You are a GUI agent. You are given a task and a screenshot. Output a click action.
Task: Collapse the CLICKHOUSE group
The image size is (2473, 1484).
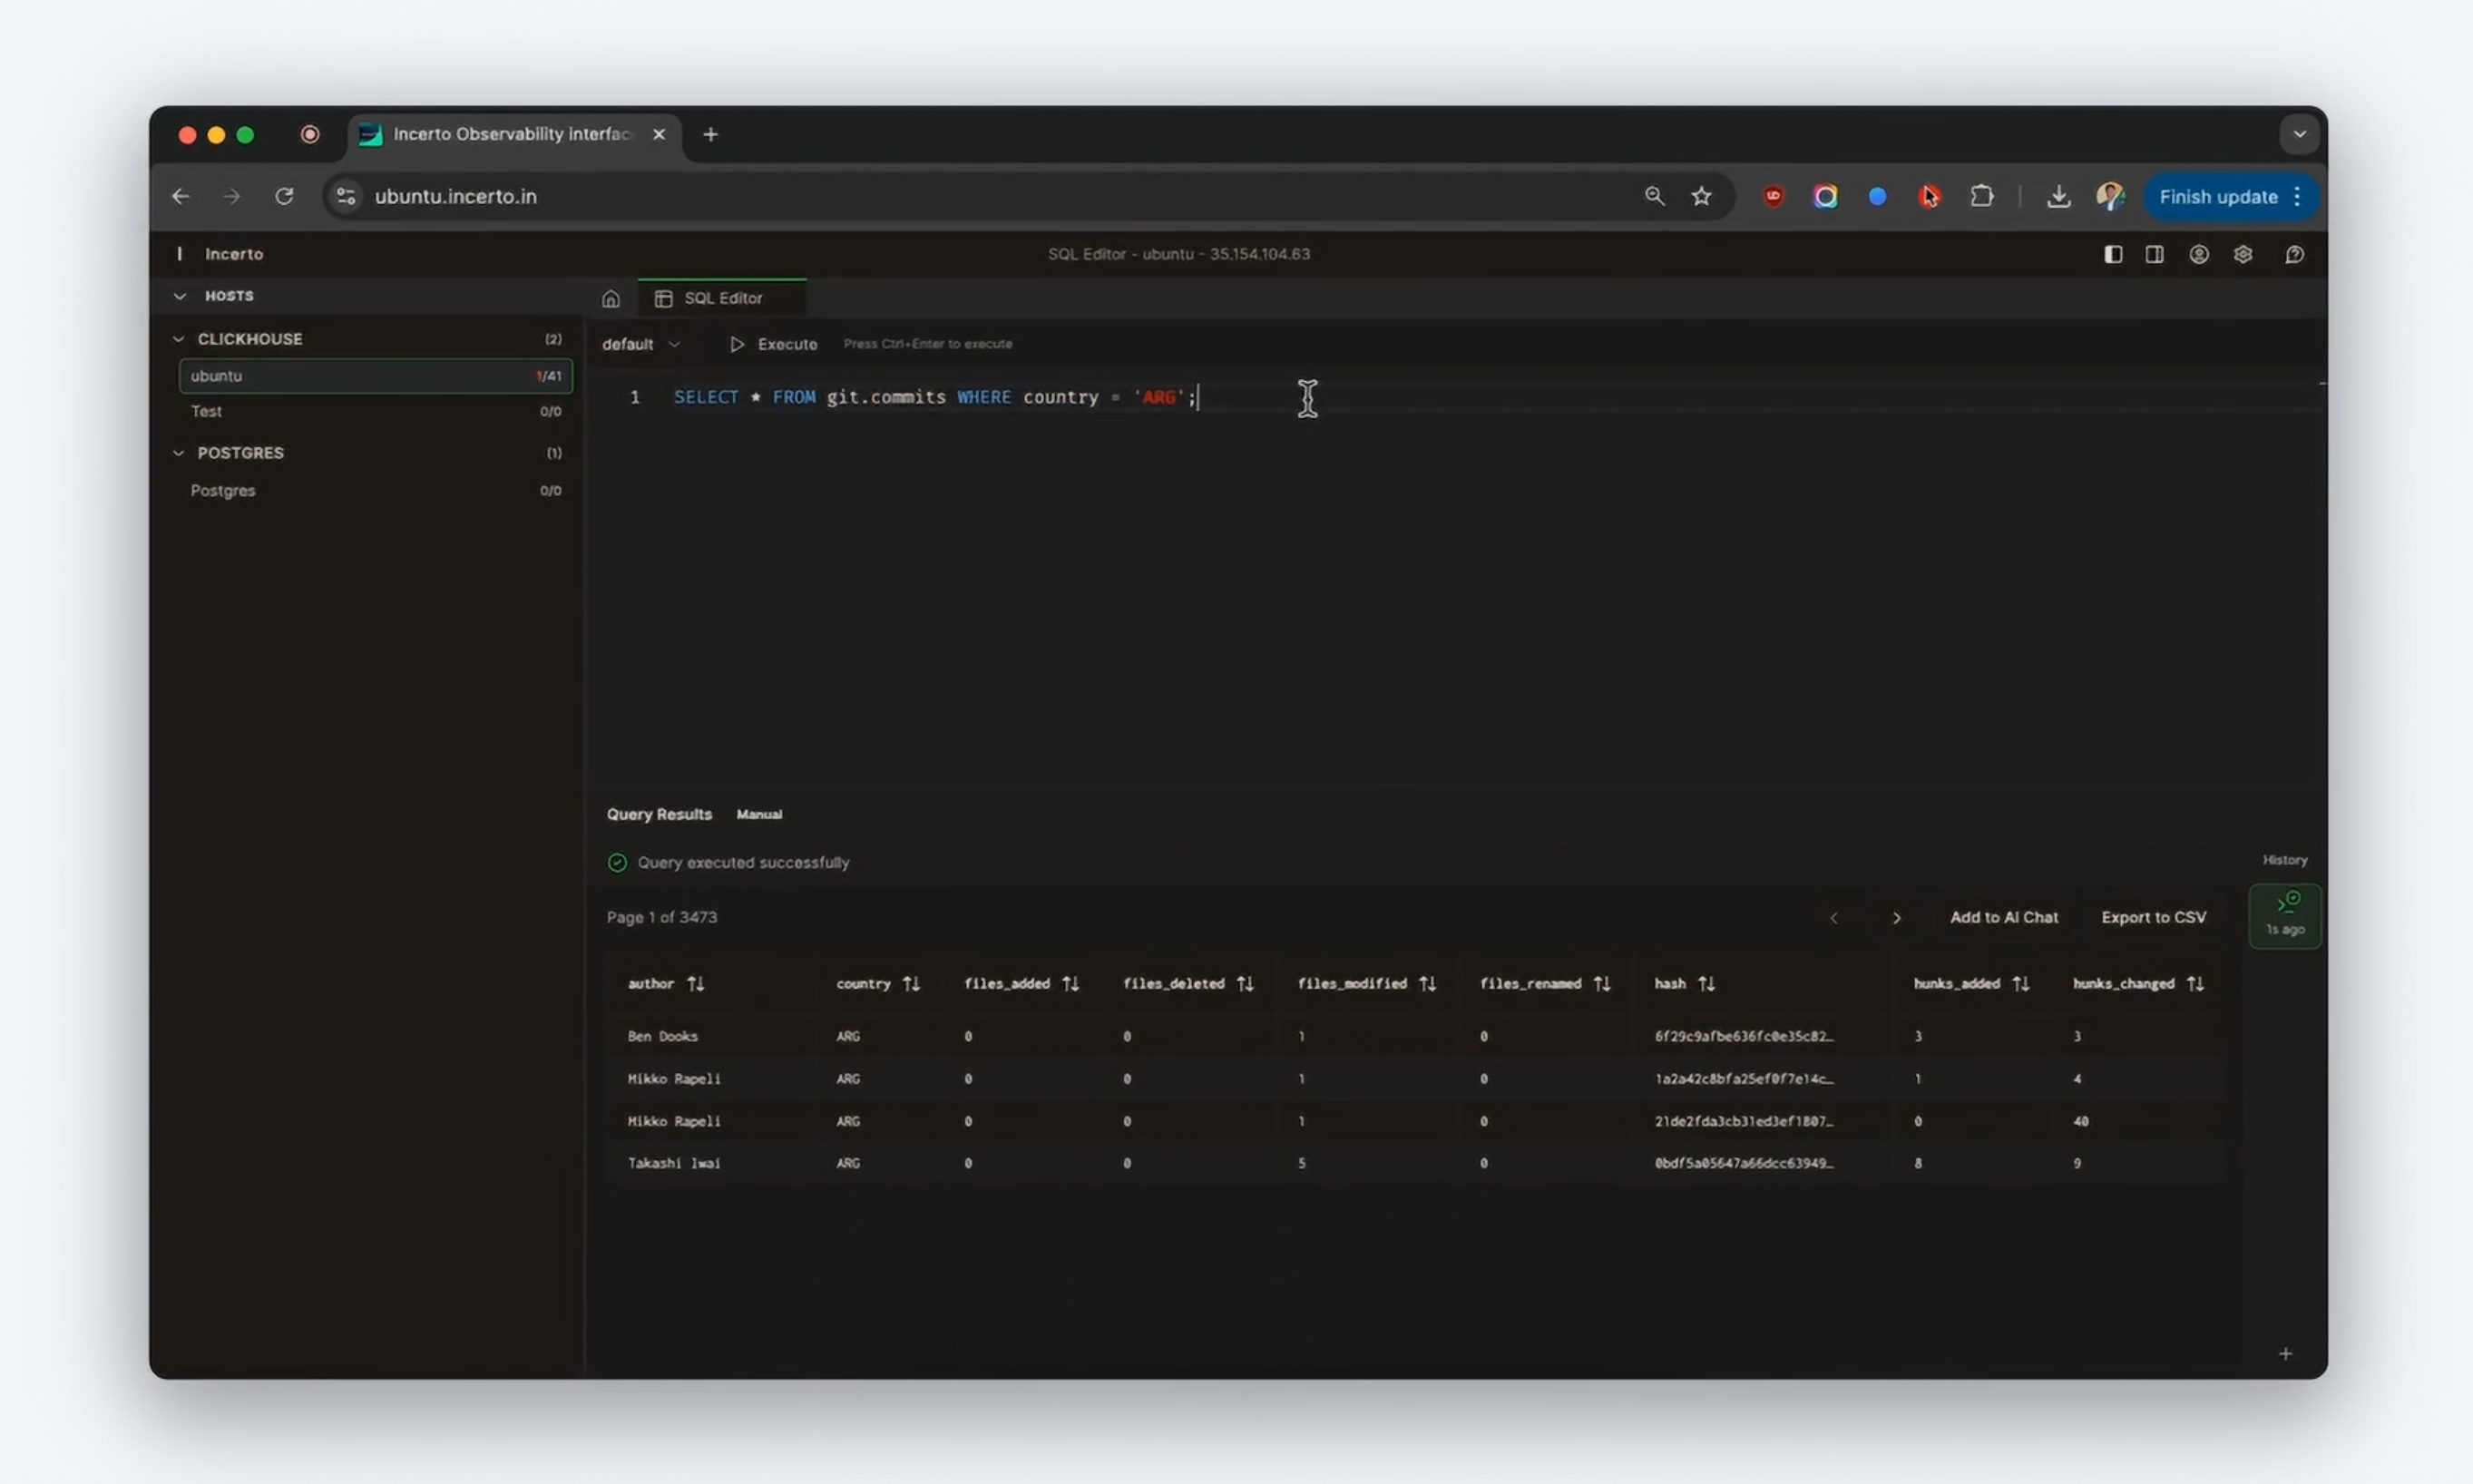point(178,339)
